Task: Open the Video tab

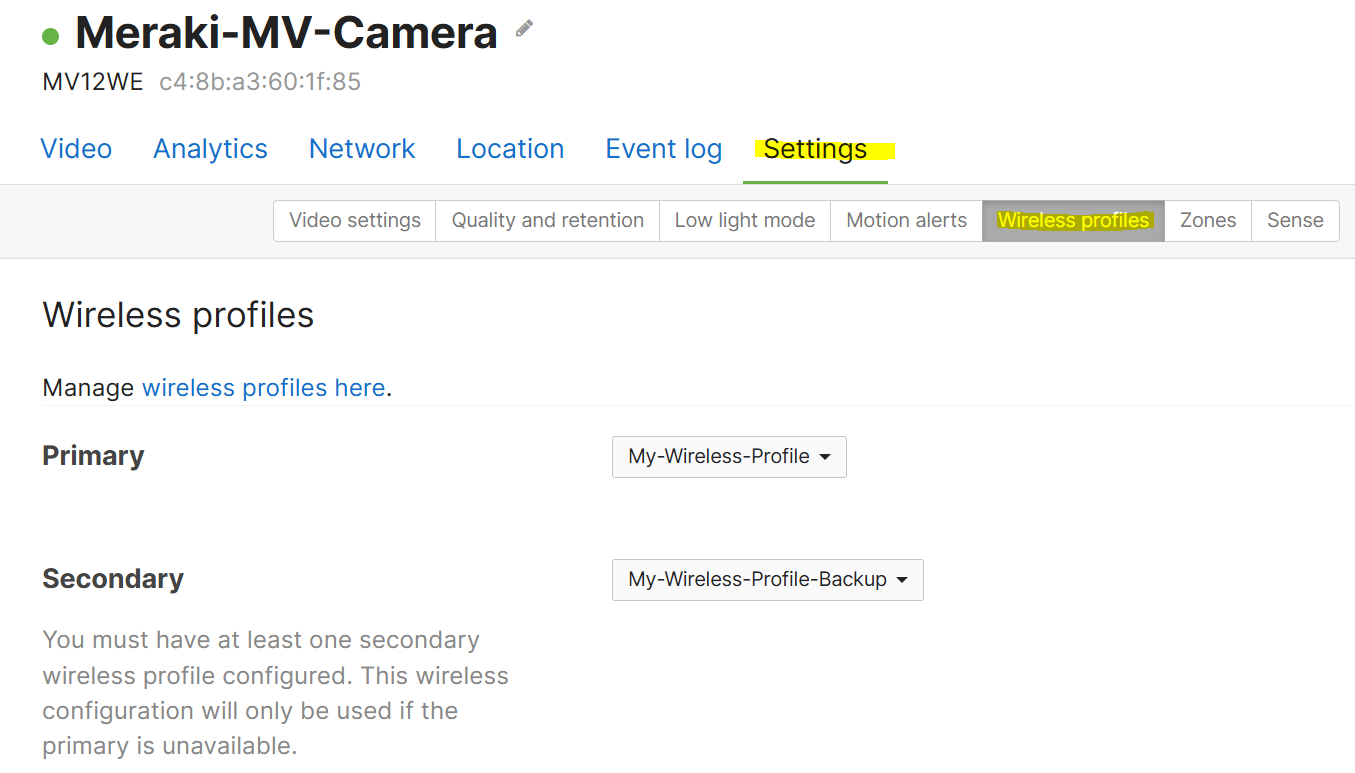Action: (76, 149)
